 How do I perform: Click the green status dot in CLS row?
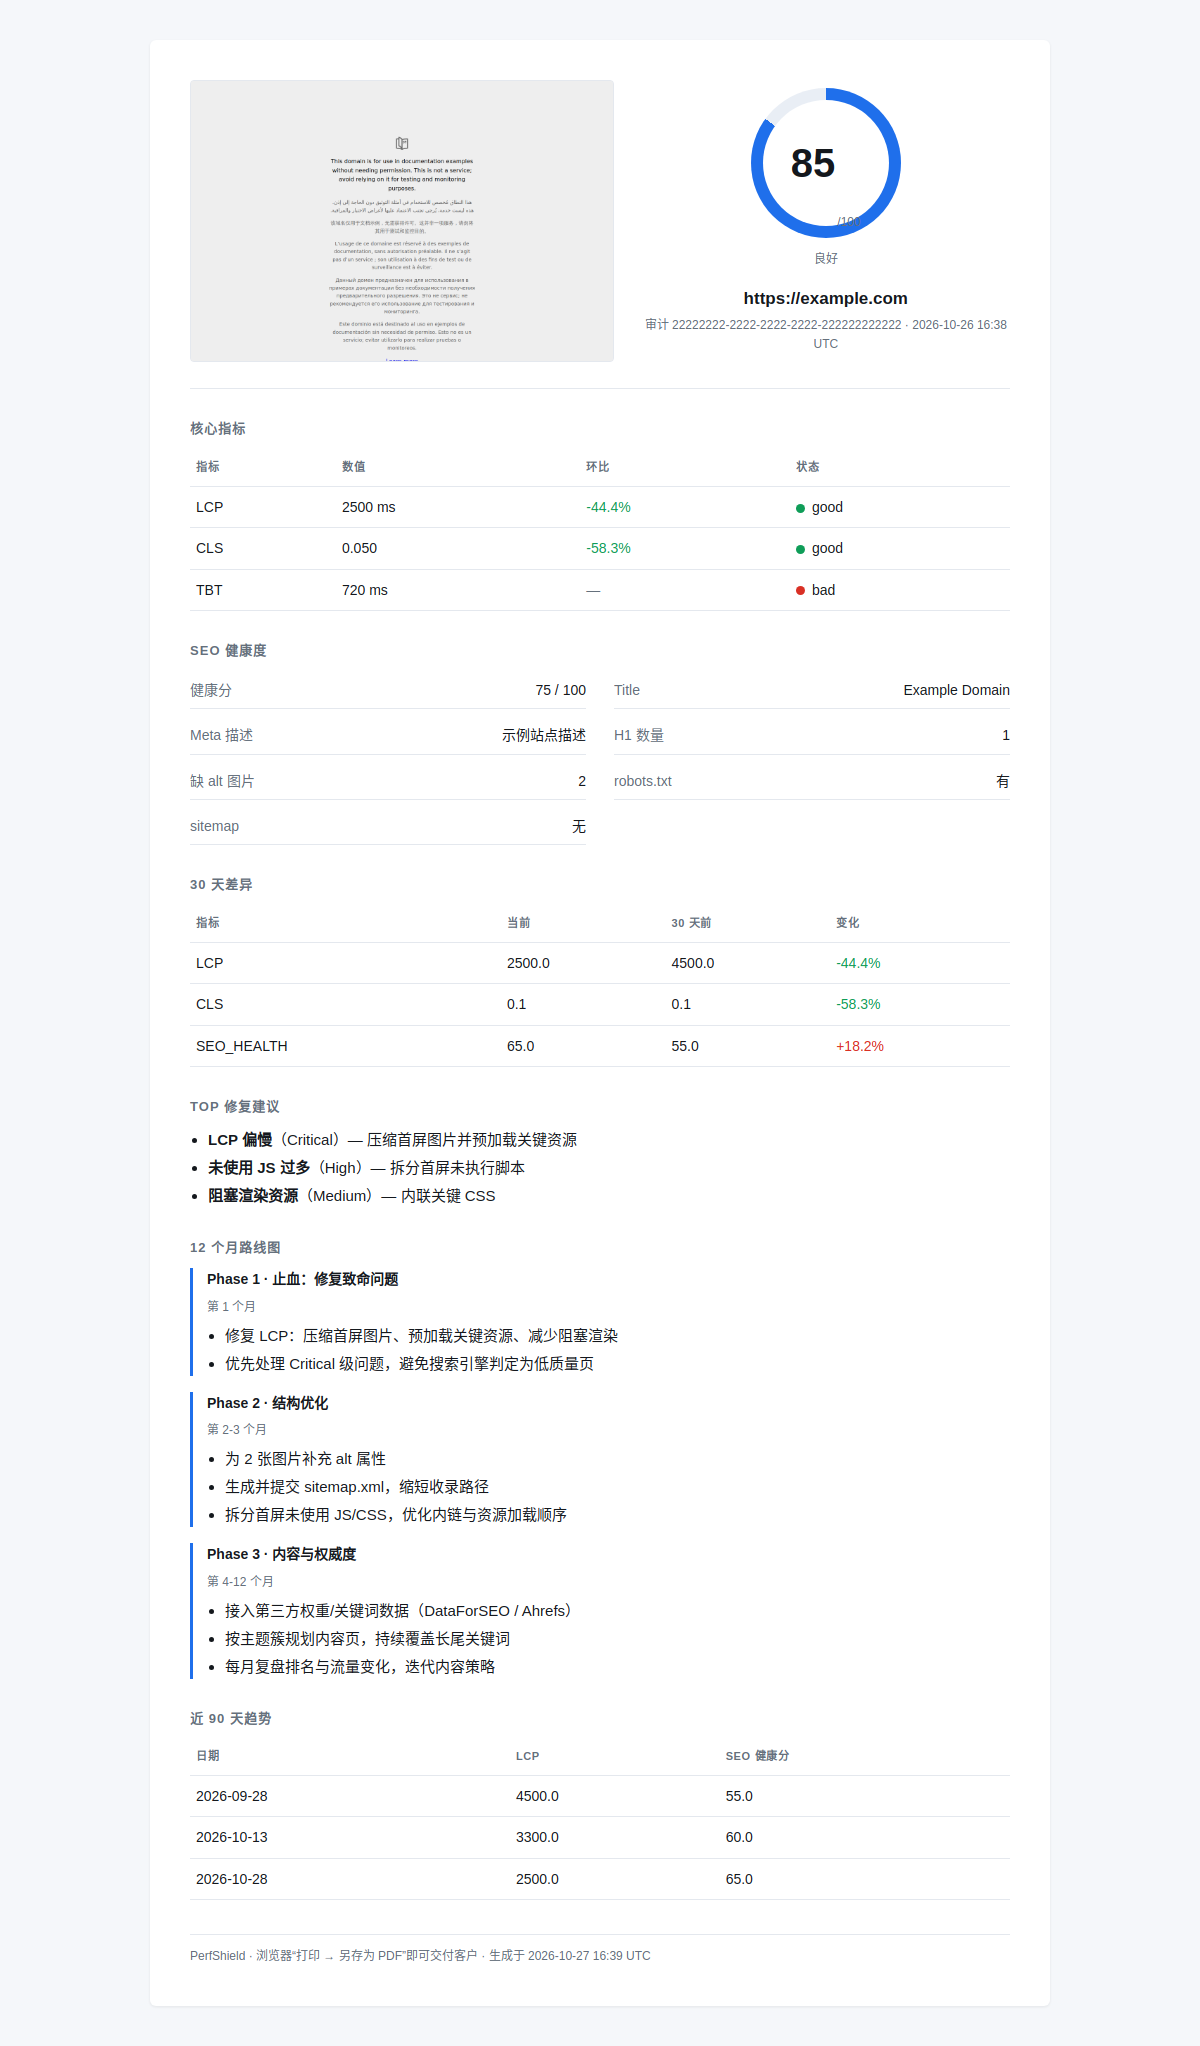tap(800, 549)
